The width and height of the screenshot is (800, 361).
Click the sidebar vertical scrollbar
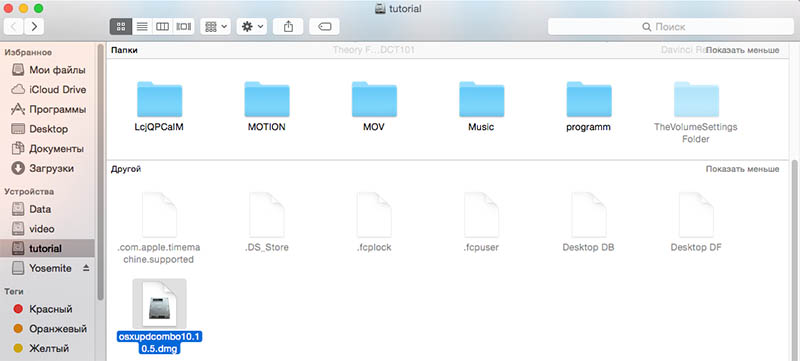click(x=101, y=173)
